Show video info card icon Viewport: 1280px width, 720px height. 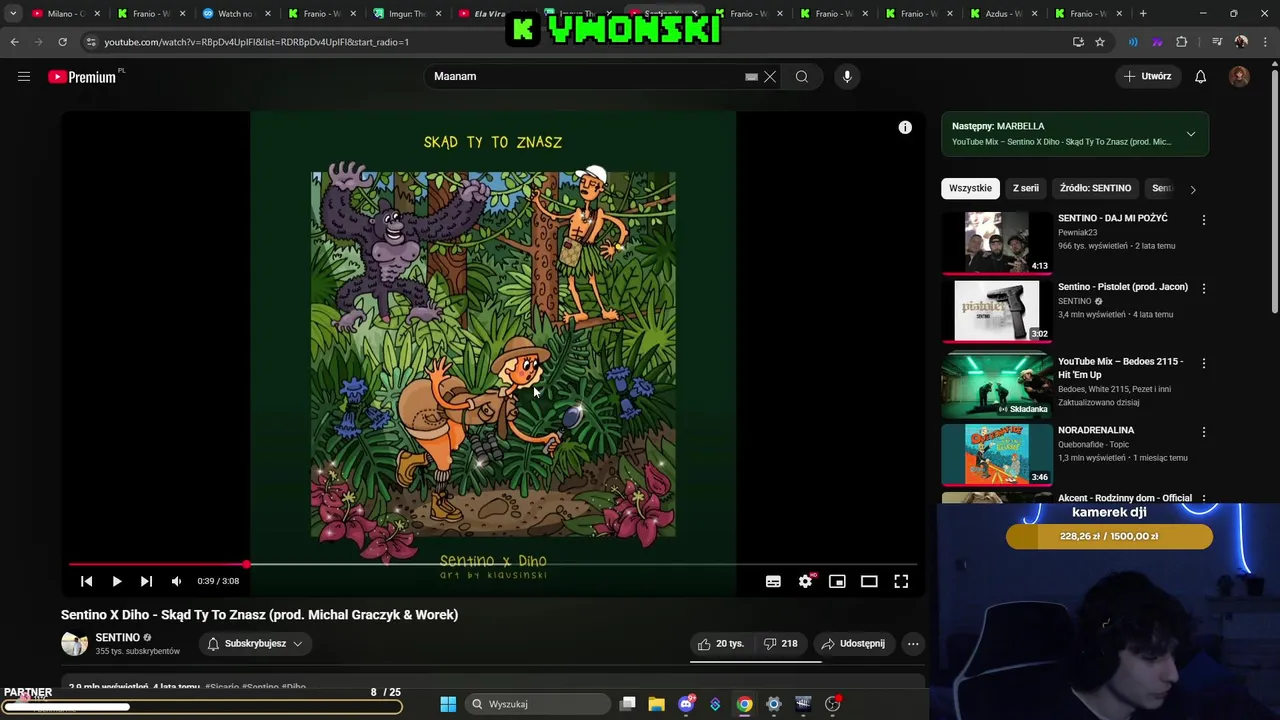pyautogui.click(x=905, y=127)
